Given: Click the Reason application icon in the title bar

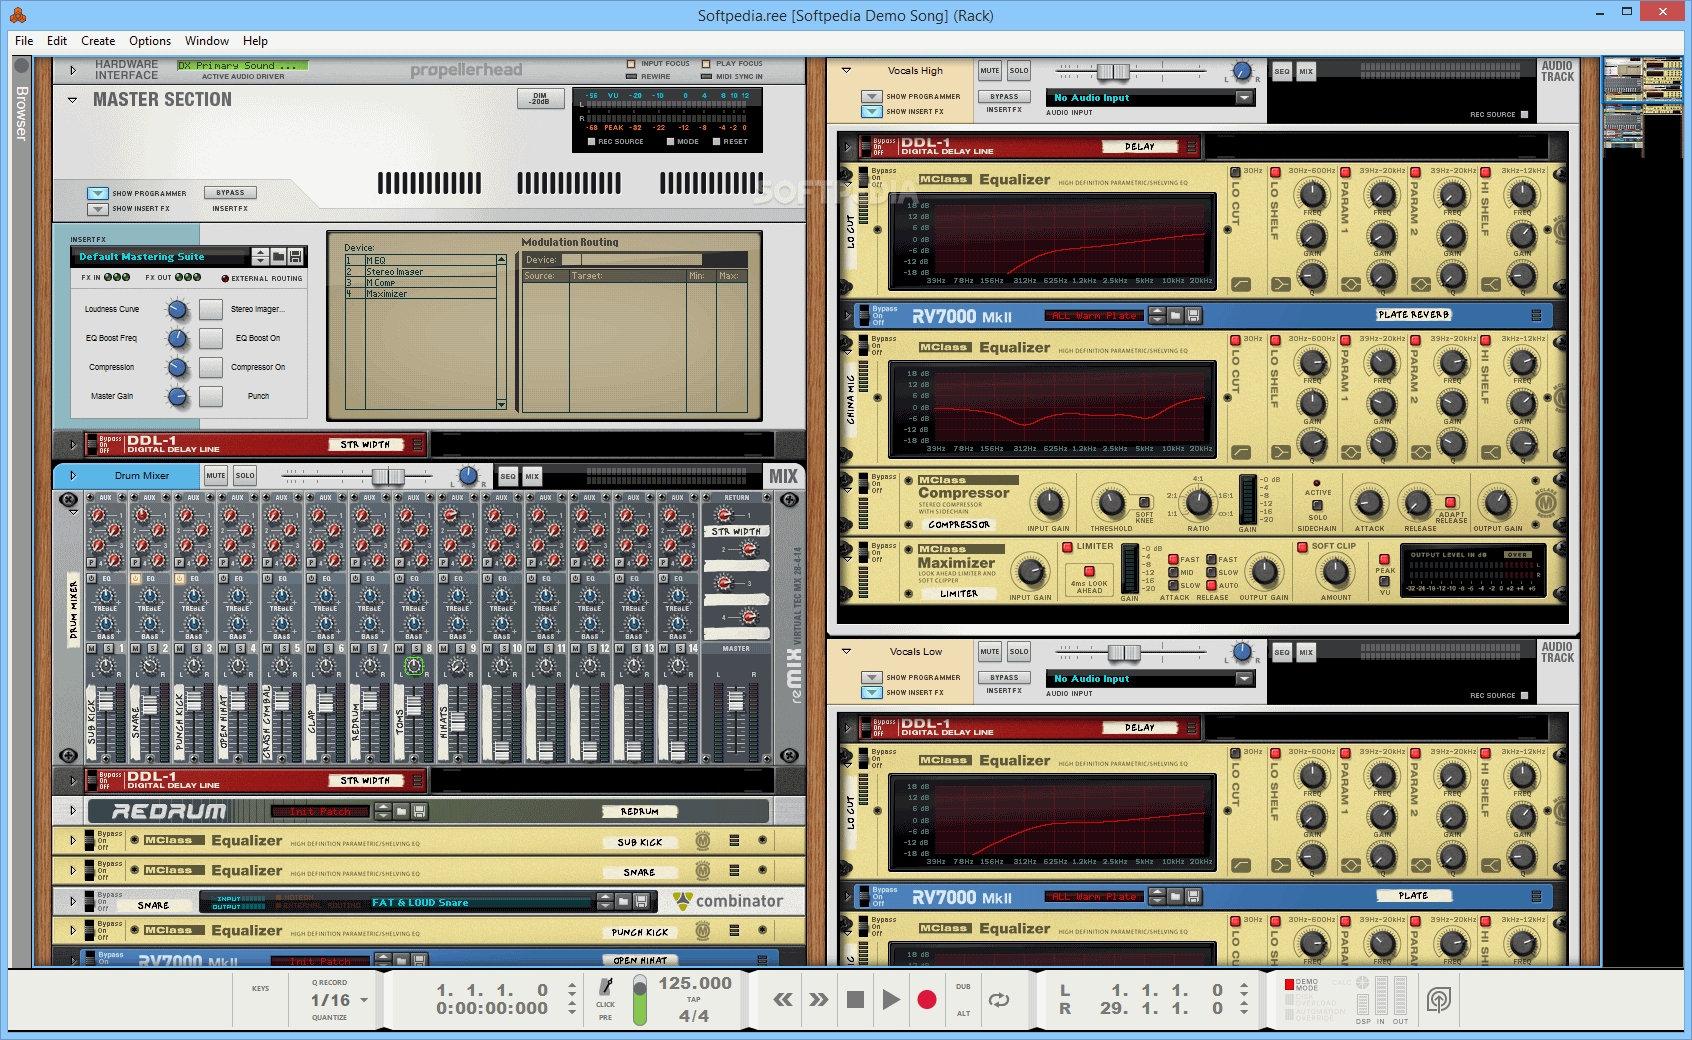Looking at the screenshot, I should pyautogui.click(x=18, y=15).
